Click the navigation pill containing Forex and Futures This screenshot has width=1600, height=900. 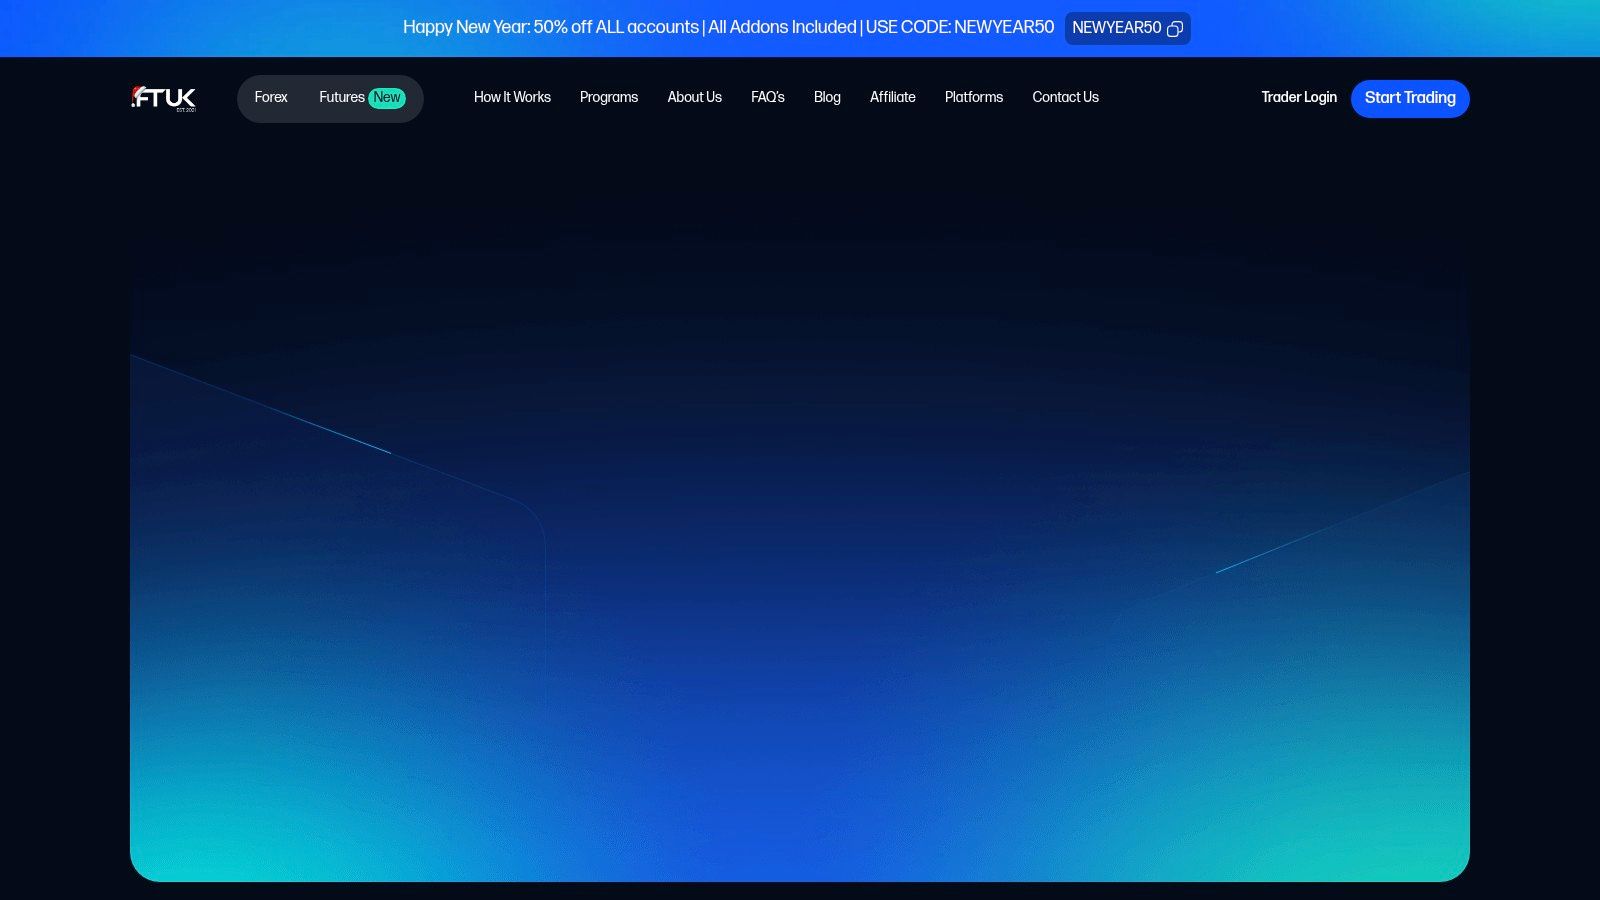pos(330,98)
